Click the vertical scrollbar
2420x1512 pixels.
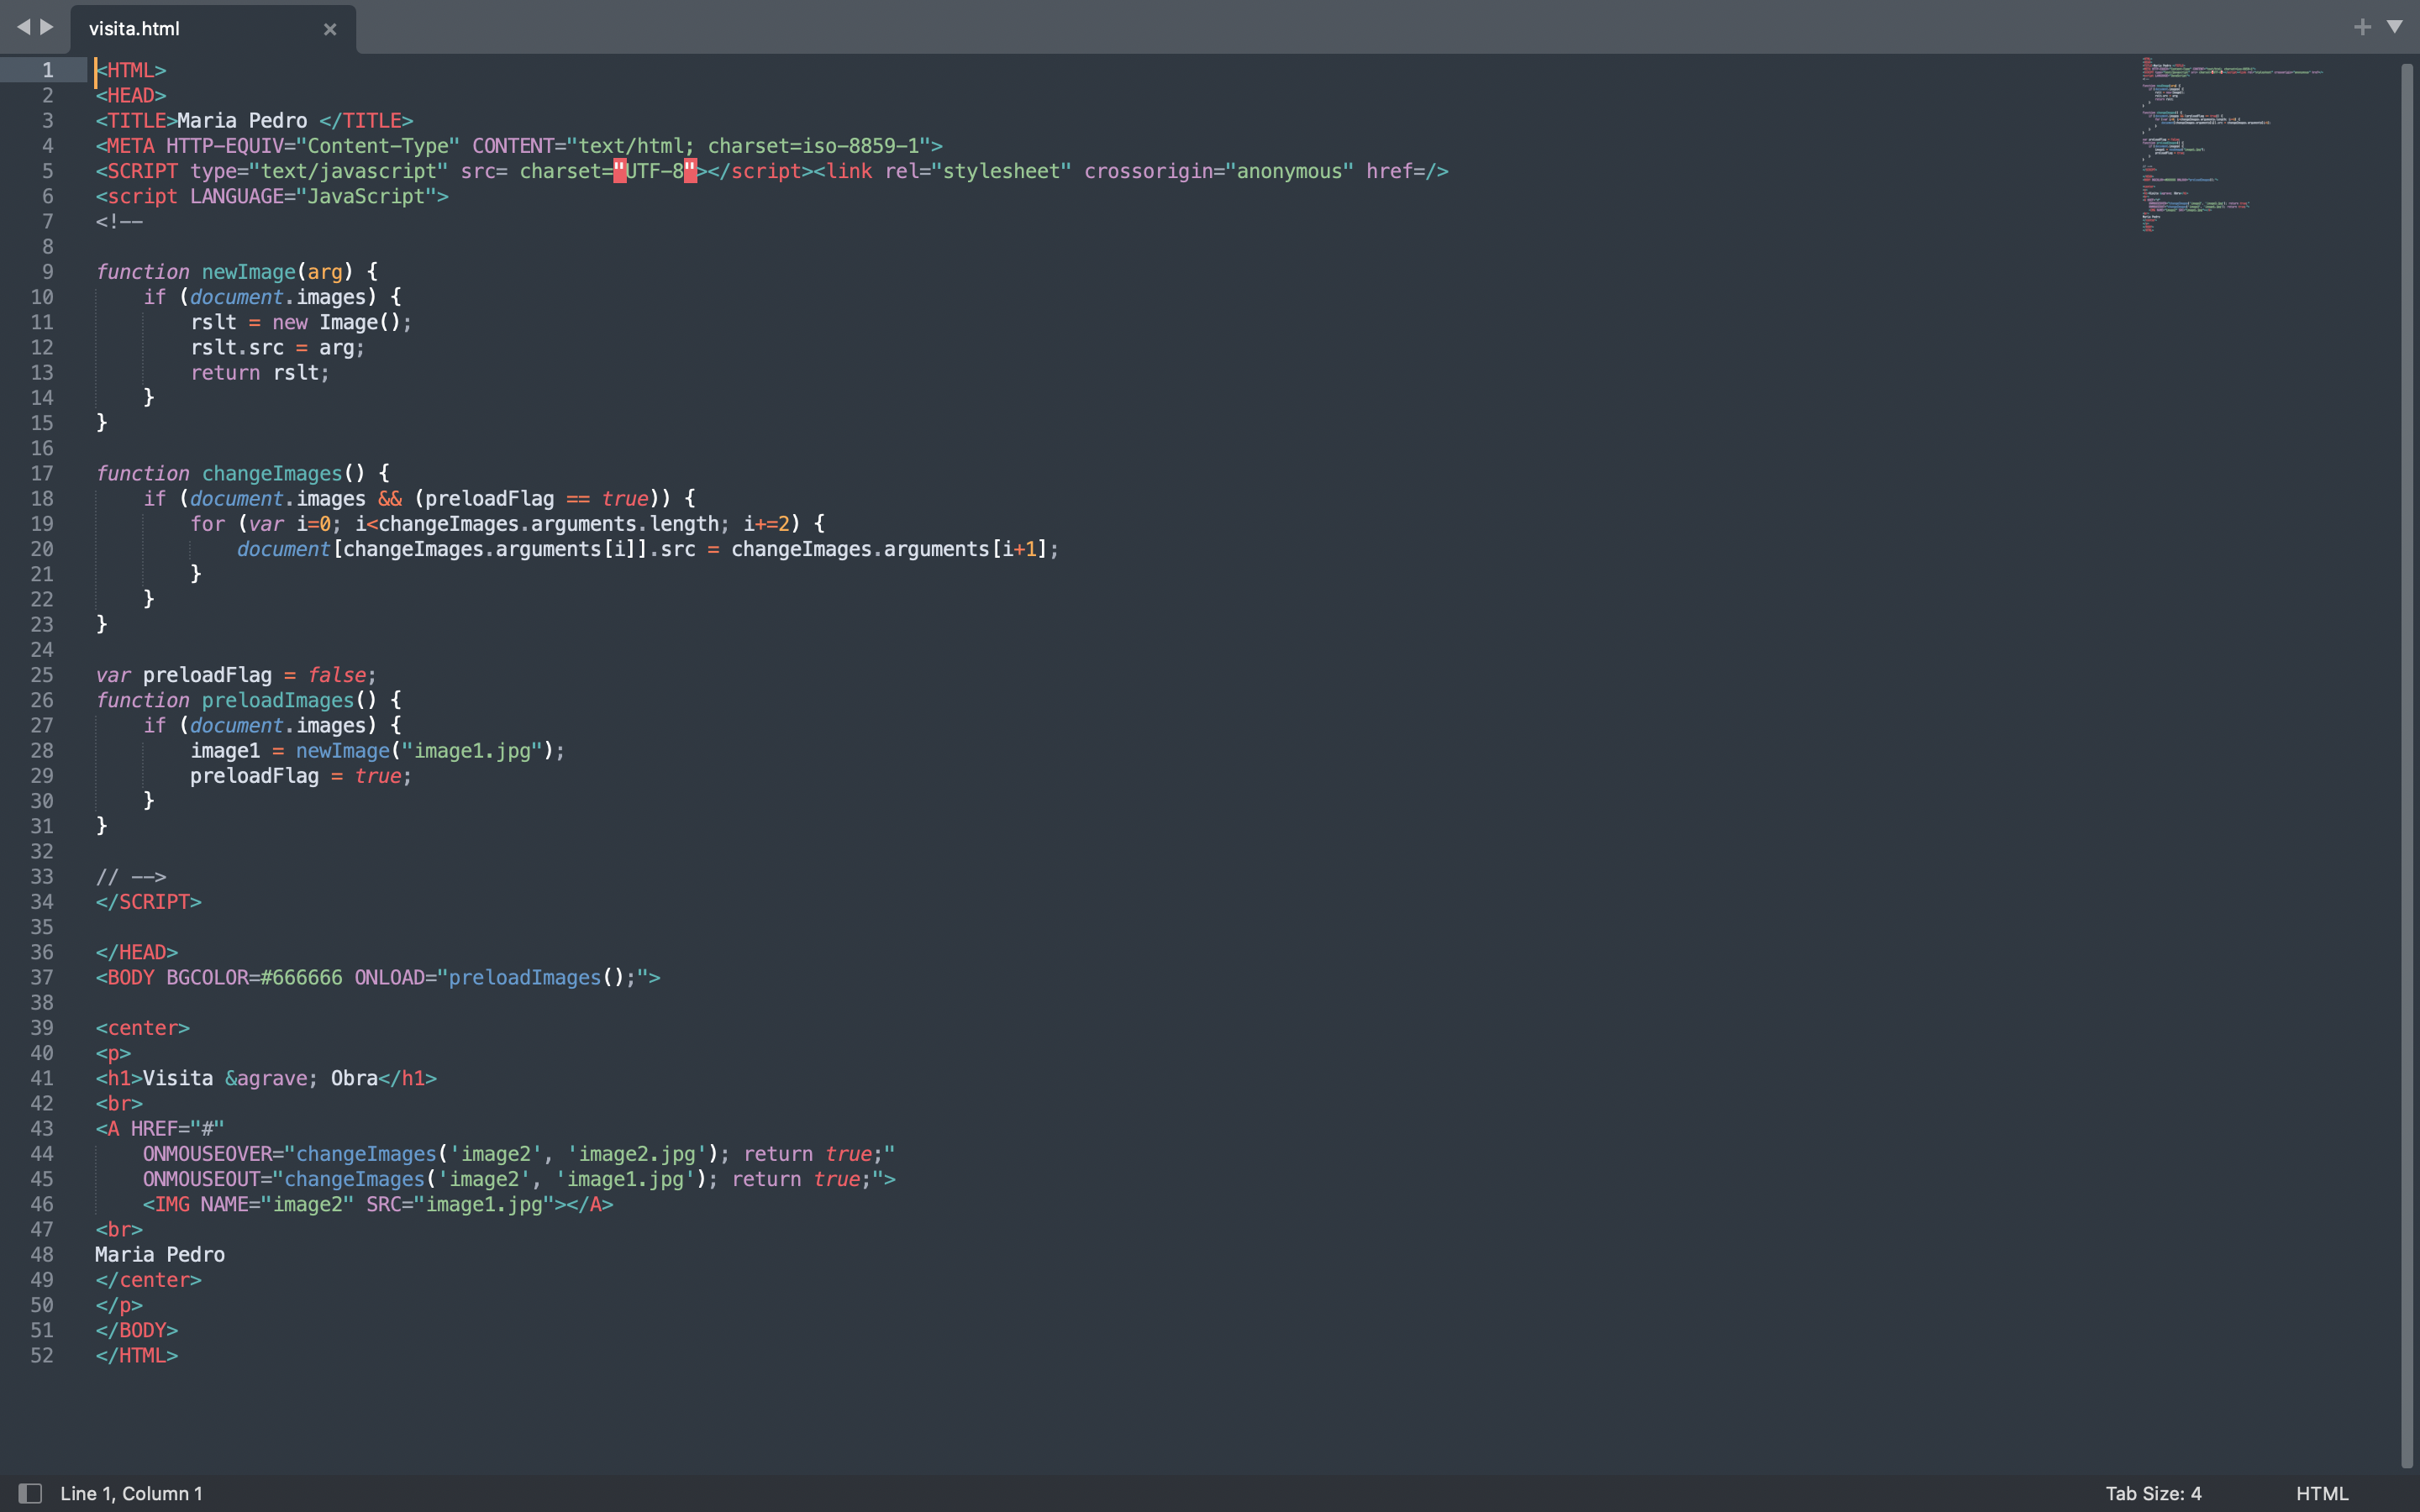(2408, 765)
